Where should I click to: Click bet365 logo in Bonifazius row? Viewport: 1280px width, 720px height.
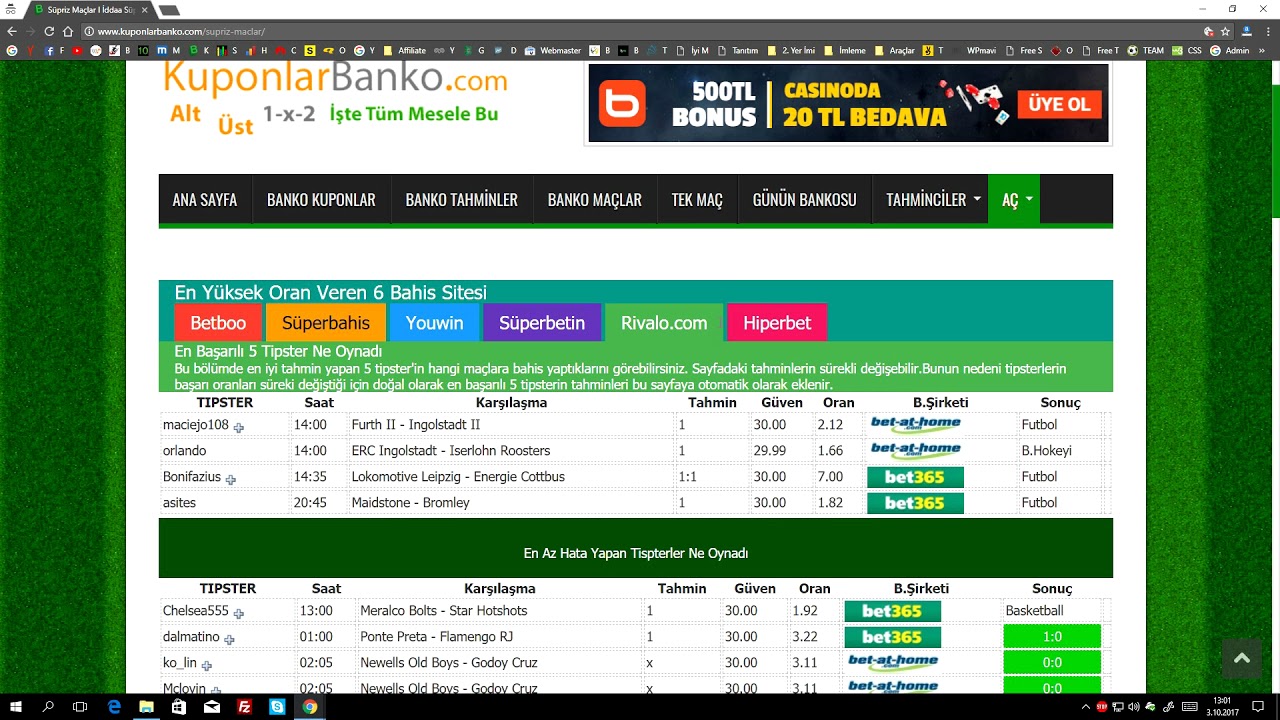coord(915,477)
